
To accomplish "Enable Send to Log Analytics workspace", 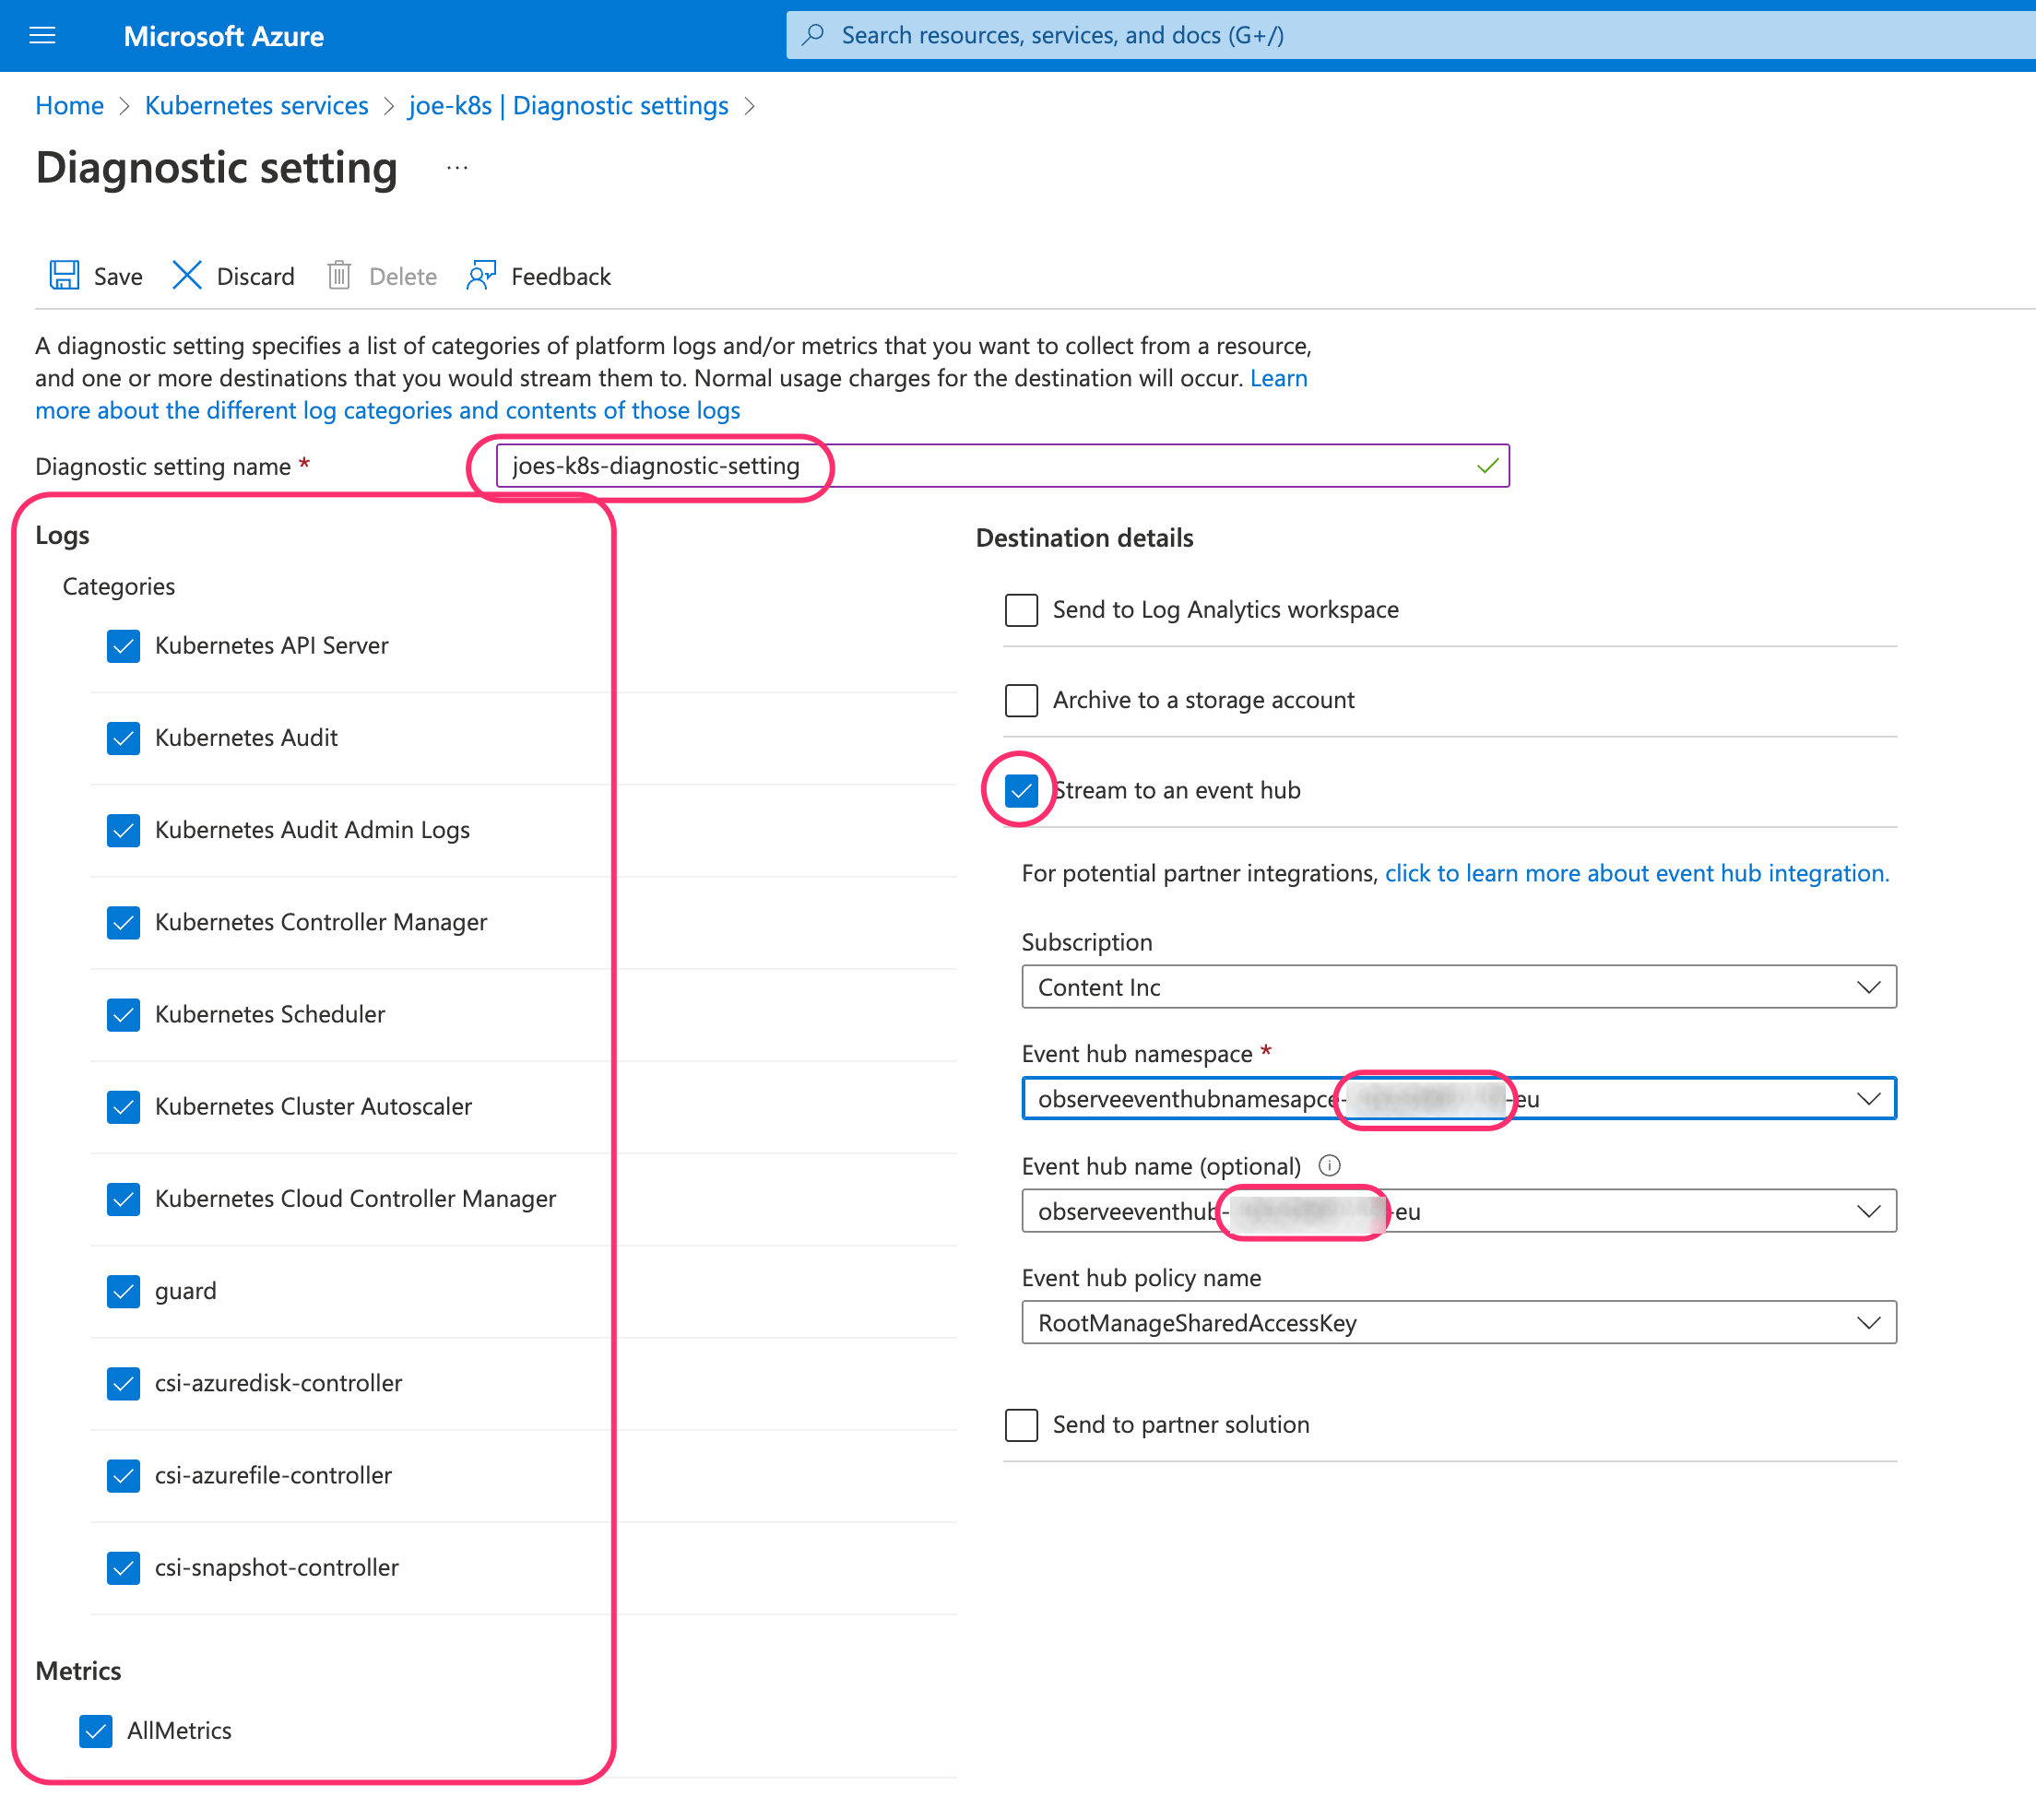I will [x=1021, y=610].
